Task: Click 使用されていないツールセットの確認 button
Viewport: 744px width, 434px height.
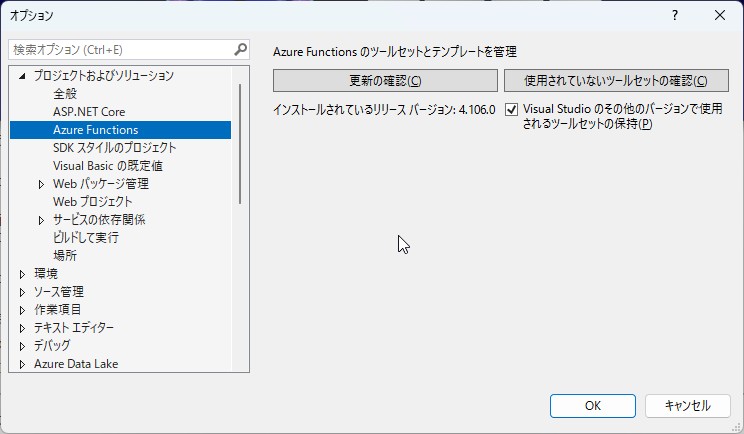Action: click(616, 81)
